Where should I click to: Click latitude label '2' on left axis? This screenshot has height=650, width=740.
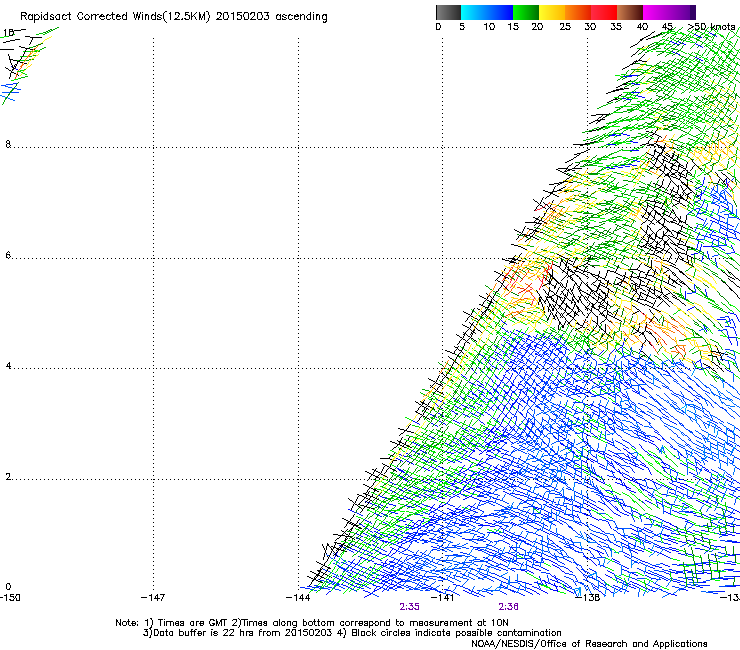(8, 477)
